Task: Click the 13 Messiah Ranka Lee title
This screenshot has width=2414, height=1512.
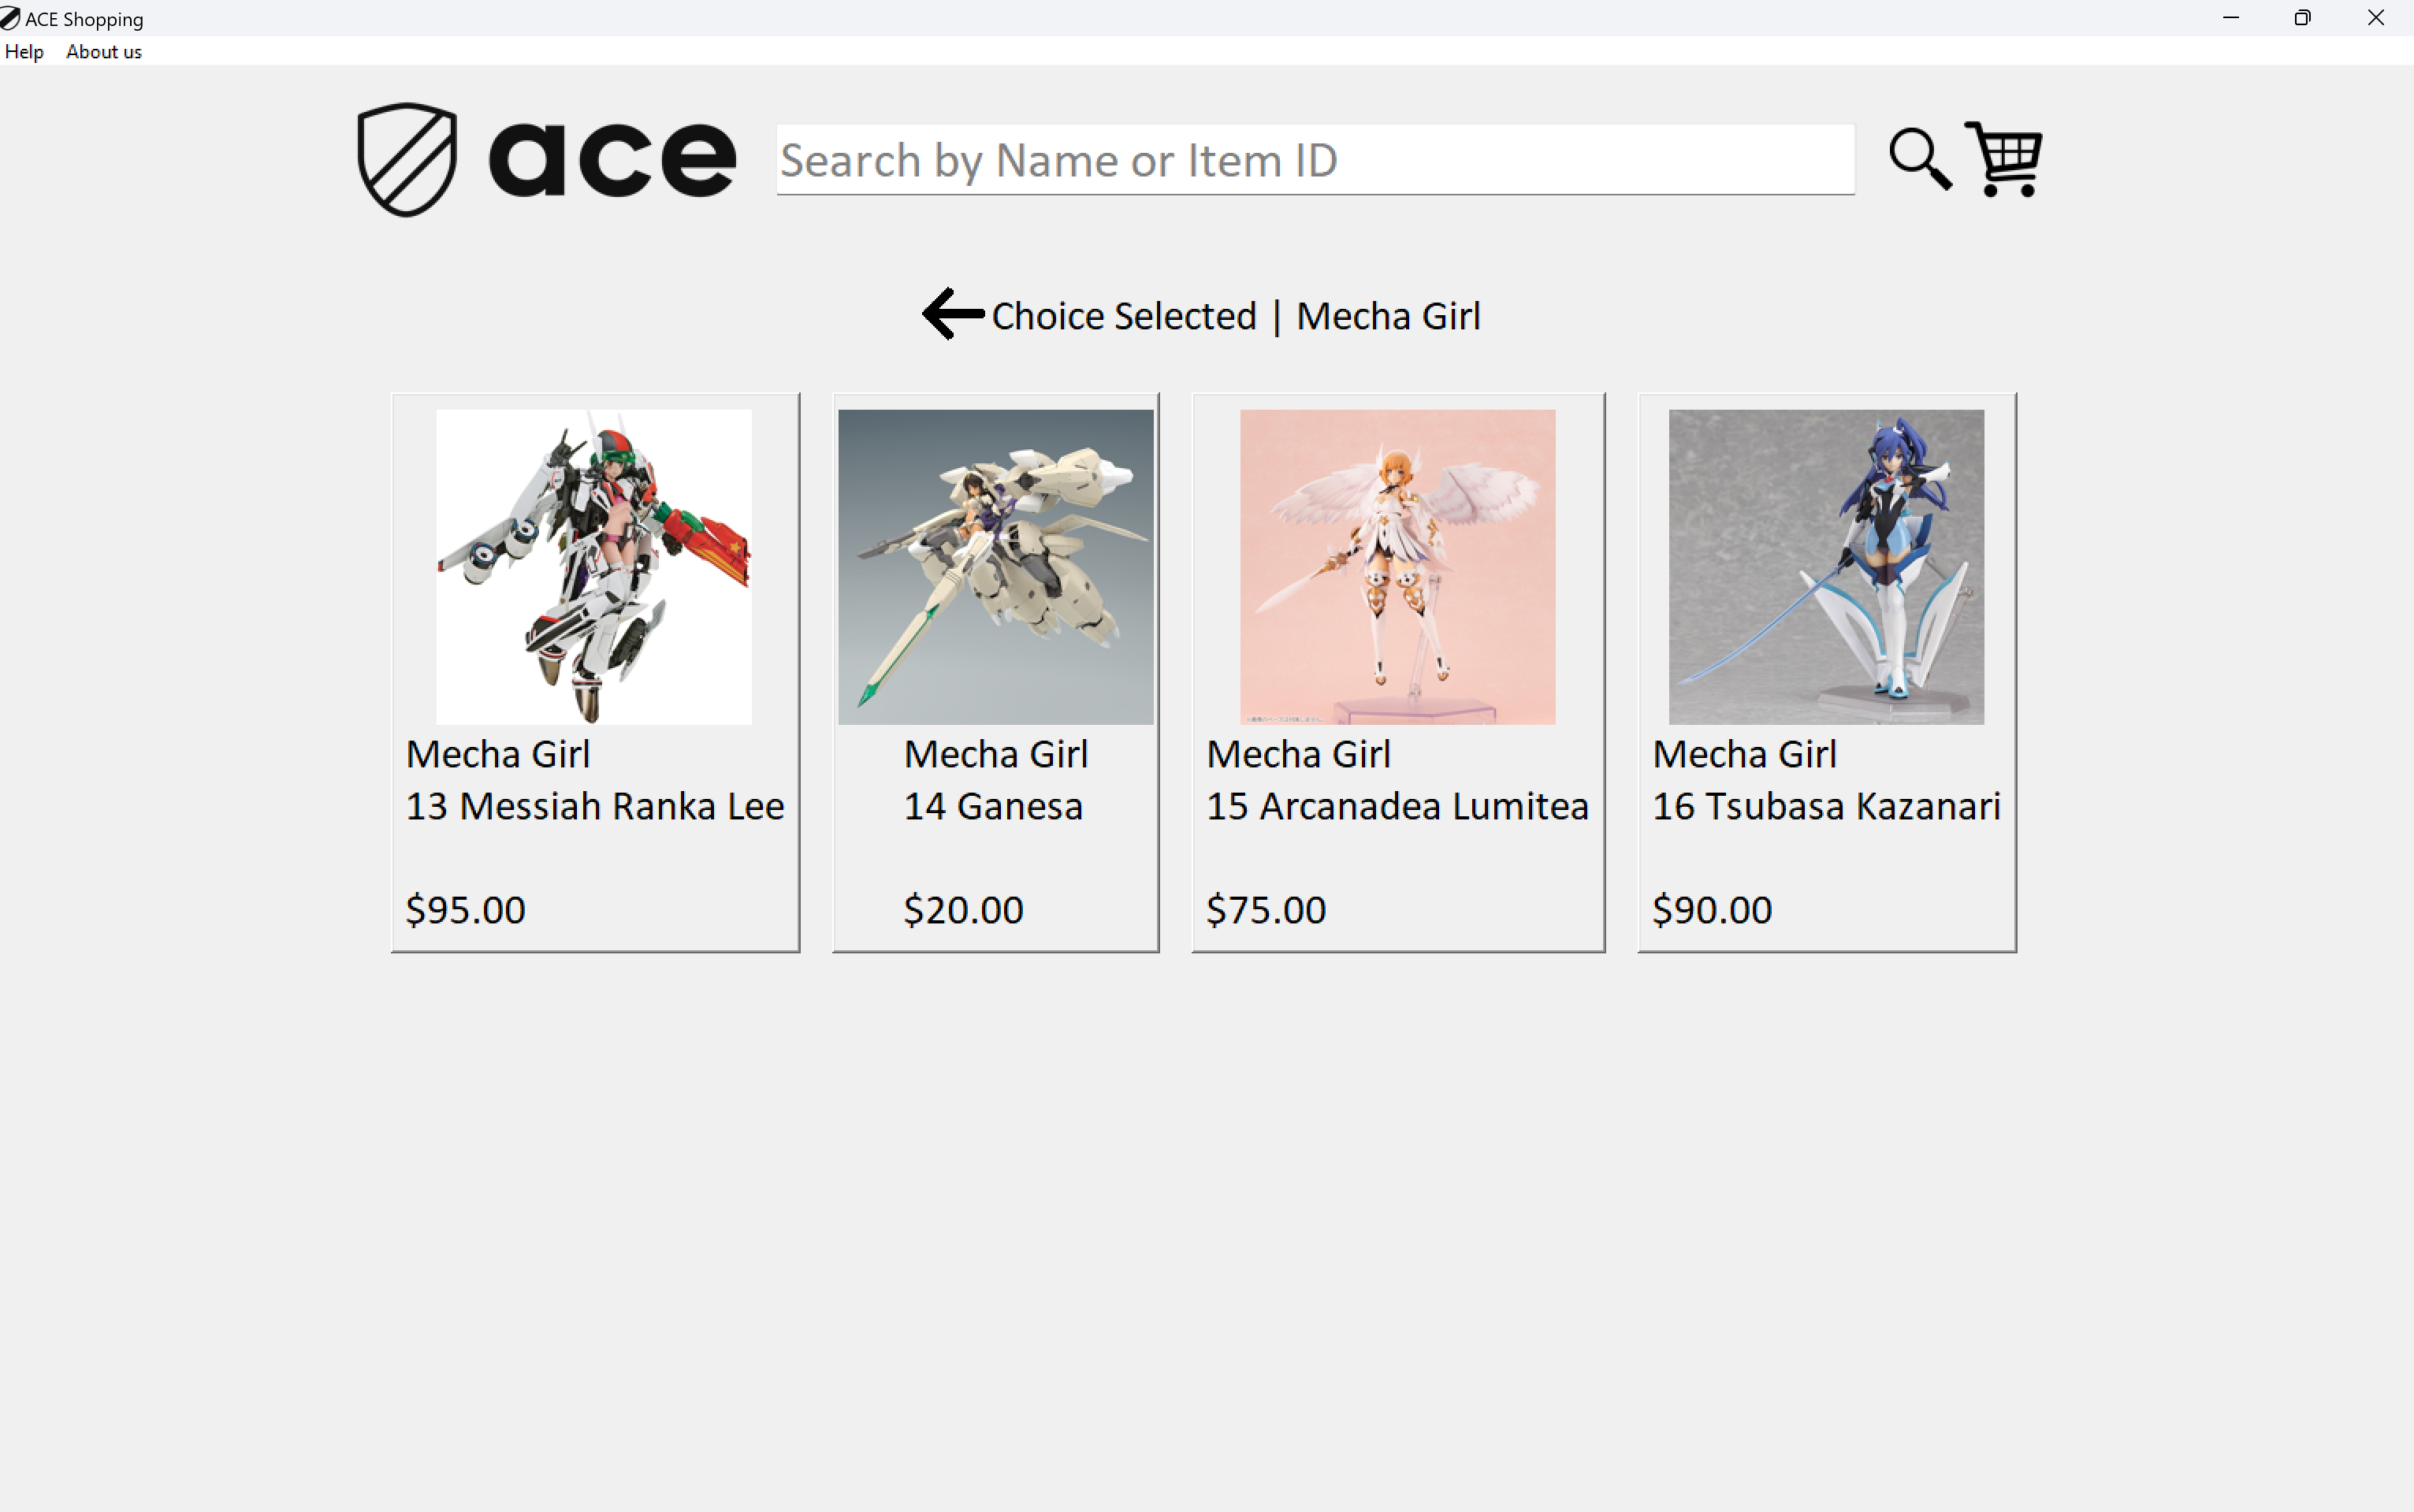Action: pos(594,806)
